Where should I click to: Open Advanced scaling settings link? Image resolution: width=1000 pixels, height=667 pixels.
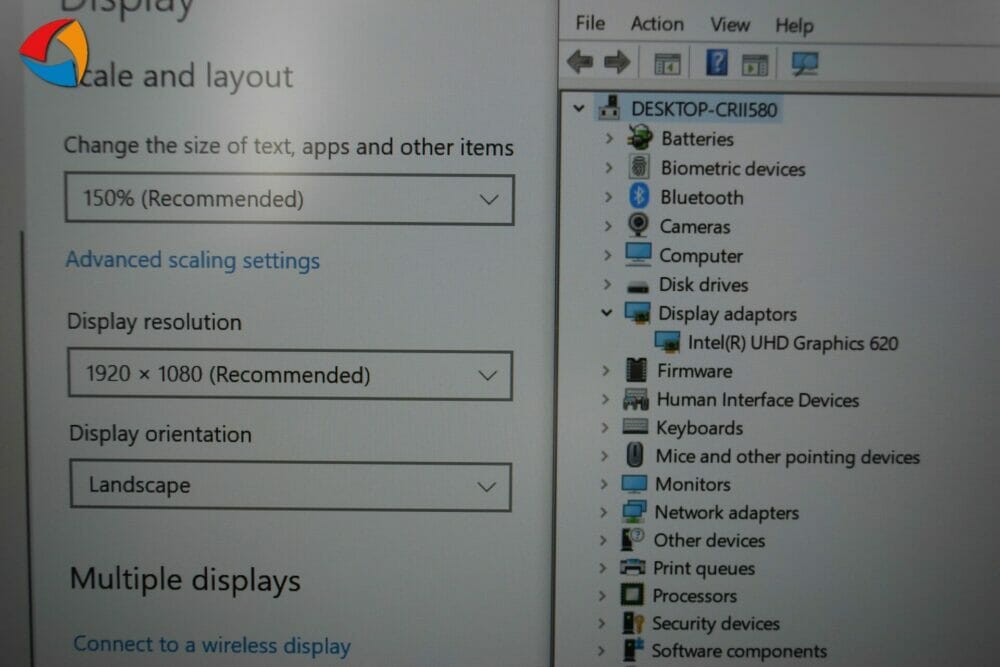193,260
